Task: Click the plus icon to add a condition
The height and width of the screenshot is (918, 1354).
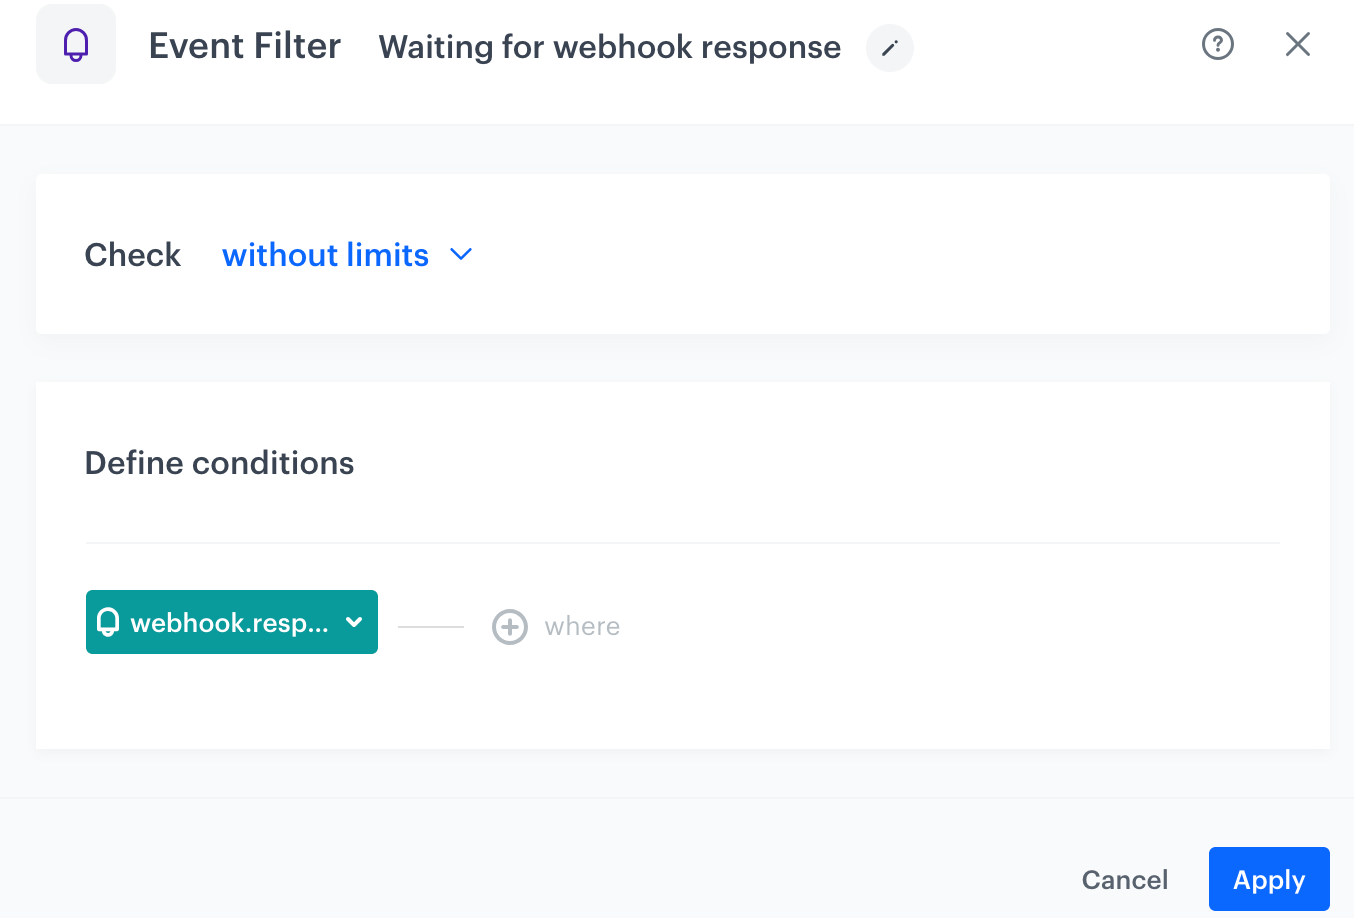Action: point(509,626)
